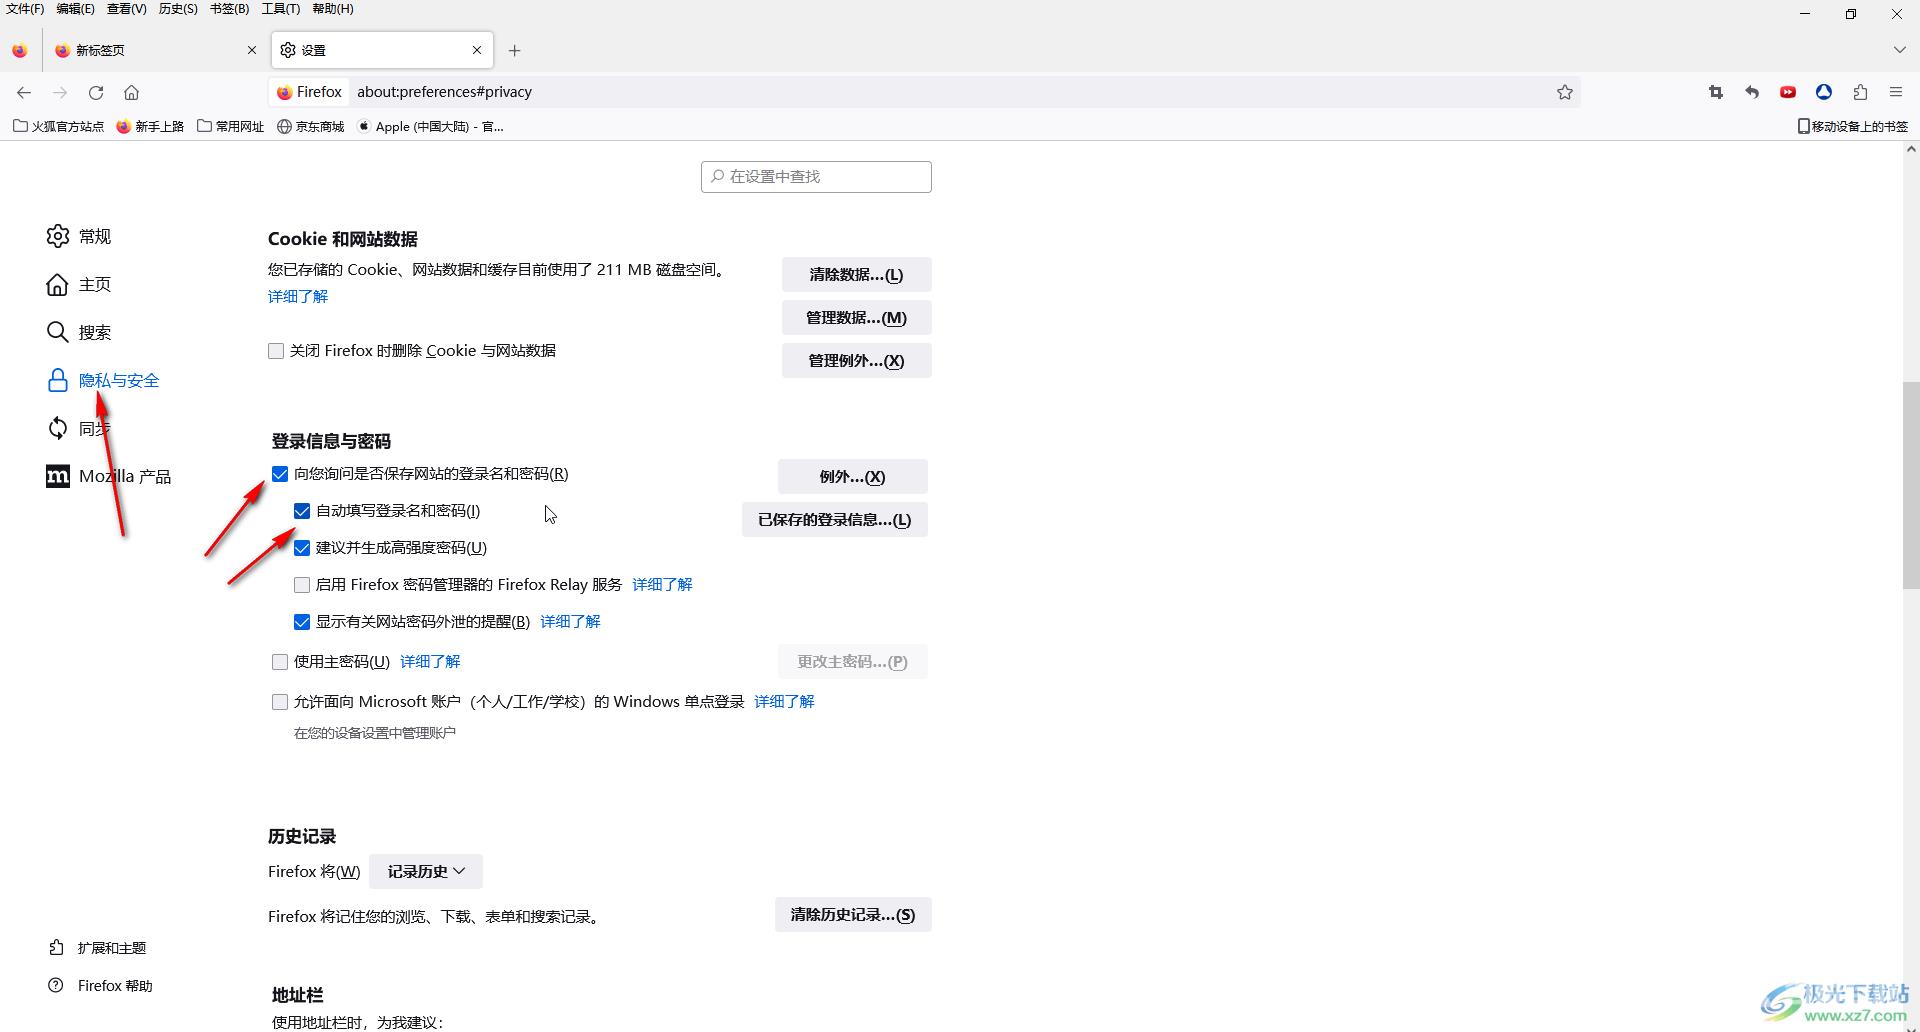Open the 工具(T) menu
The height and width of the screenshot is (1032, 1920).
[281, 9]
